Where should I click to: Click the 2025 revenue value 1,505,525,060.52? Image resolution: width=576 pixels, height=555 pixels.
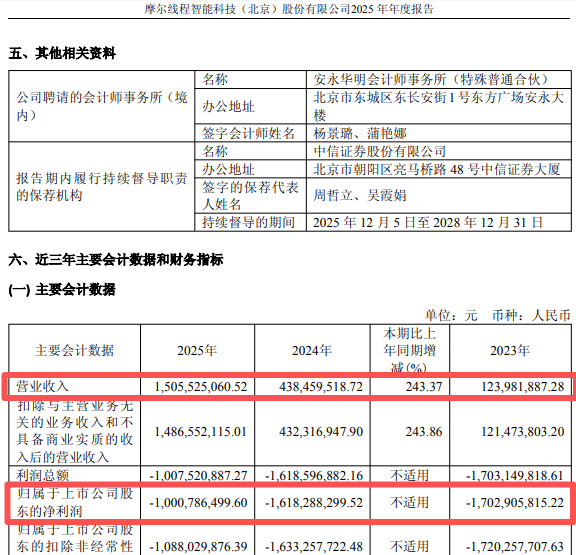pos(201,386)
